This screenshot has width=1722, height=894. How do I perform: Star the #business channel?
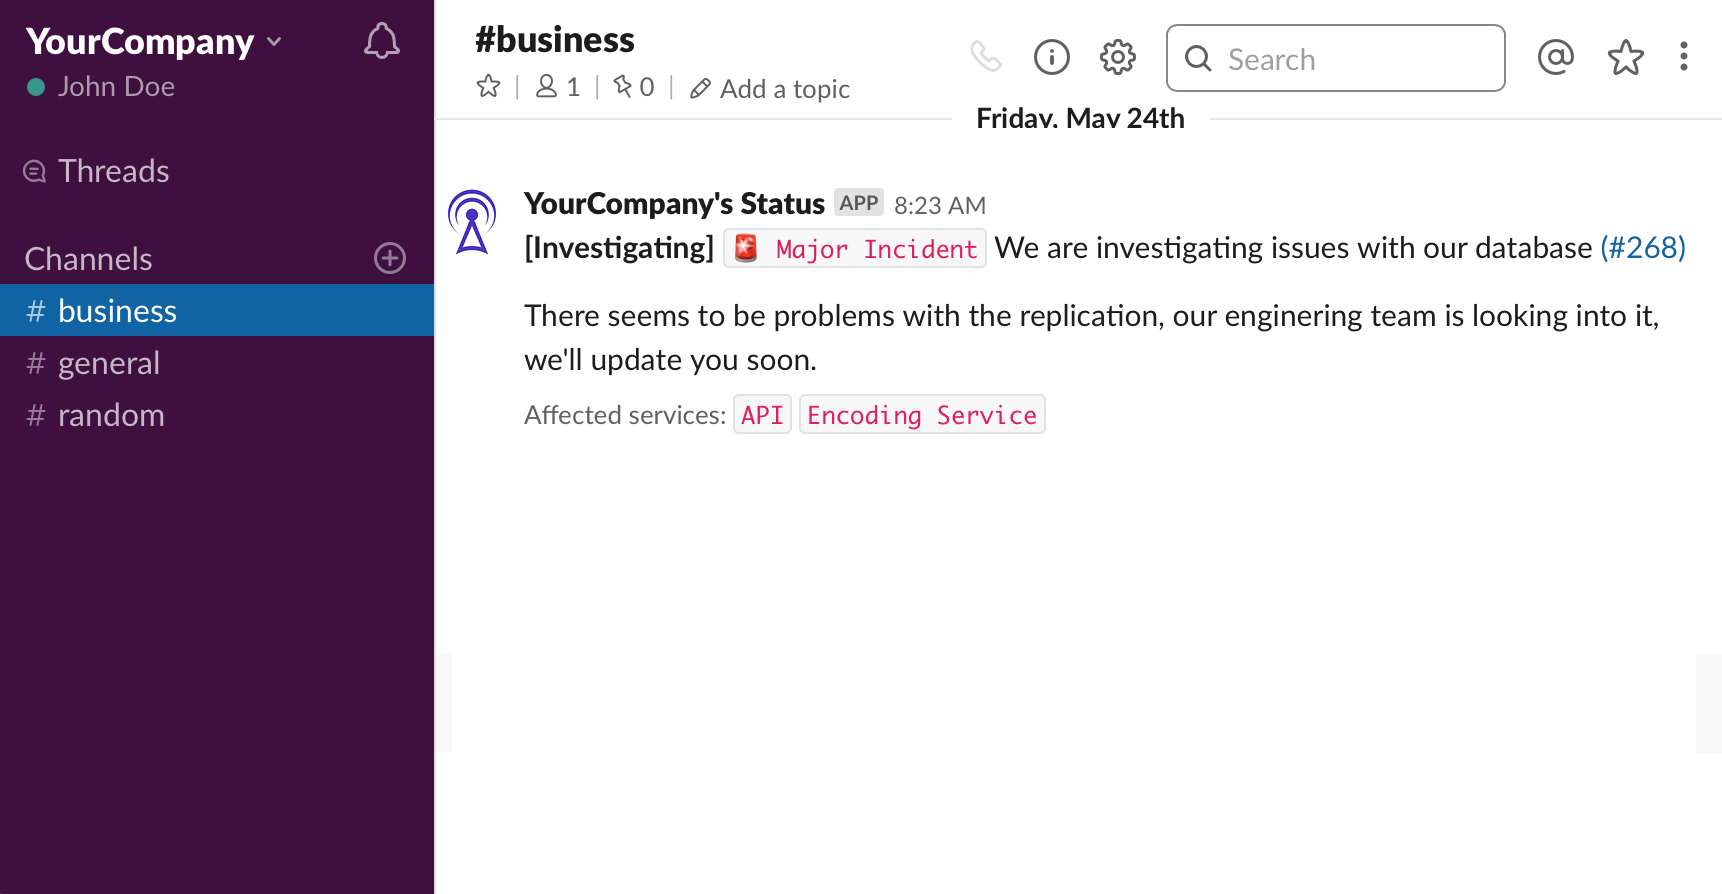[x=488, y=86]
